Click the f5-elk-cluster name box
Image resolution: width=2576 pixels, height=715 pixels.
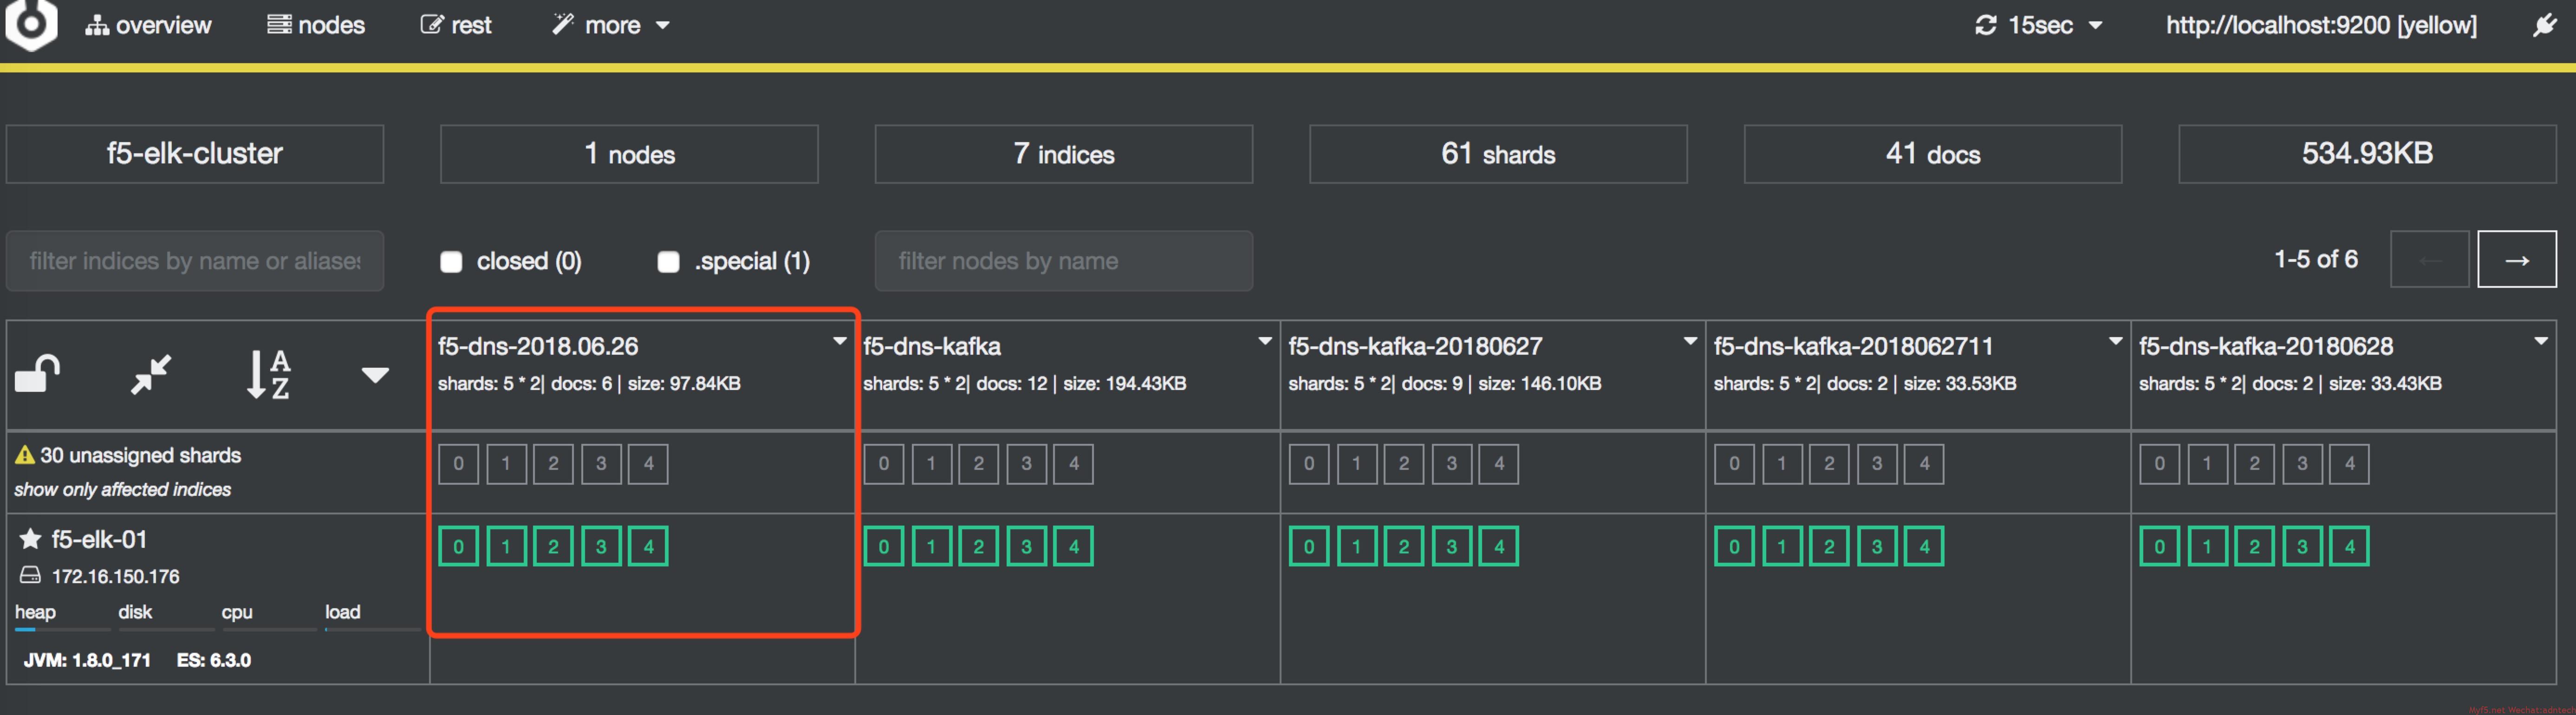pos(195,154)
